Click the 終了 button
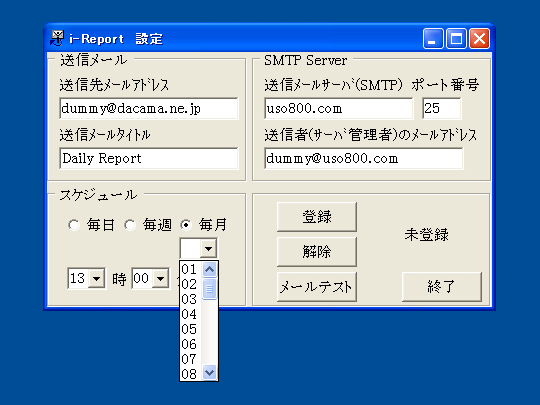 pos(442,287)
